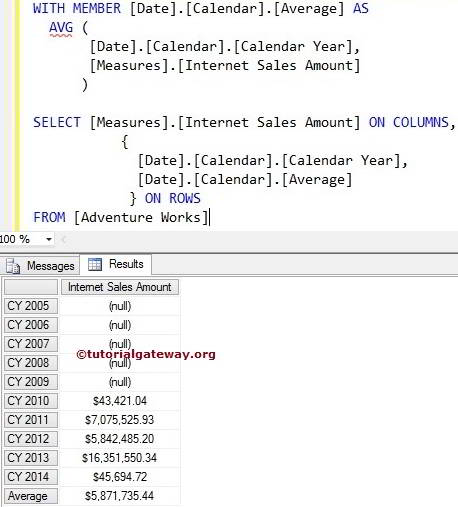458x507 pixels.
Task: Select the CY 2007 row header
Action: 31,344
